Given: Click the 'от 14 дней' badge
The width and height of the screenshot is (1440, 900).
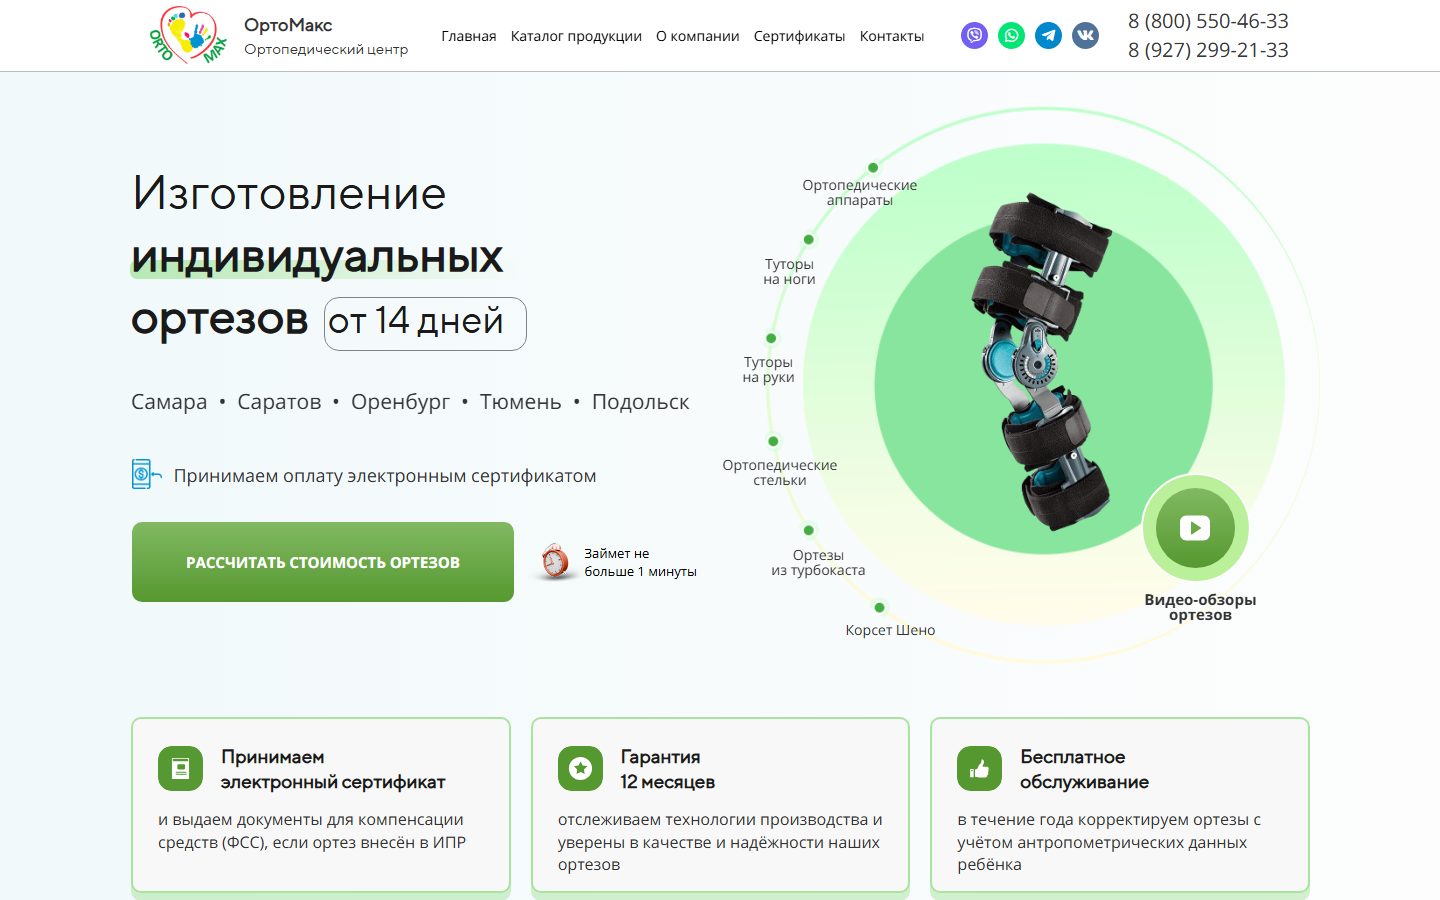Looking at the screenshot, I should pyautogui.click(x=425, y=323).
